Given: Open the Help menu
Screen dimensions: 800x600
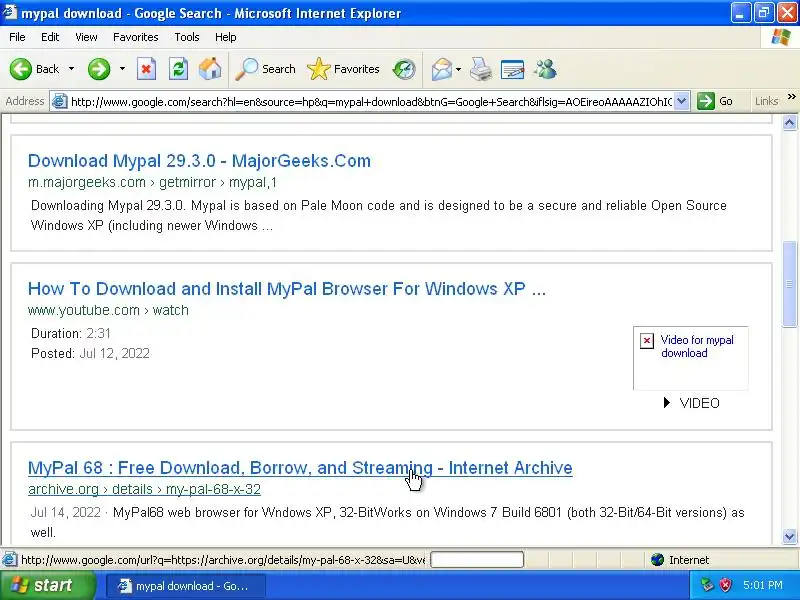Looking at the screenshot, I should (x=226, y=37).
